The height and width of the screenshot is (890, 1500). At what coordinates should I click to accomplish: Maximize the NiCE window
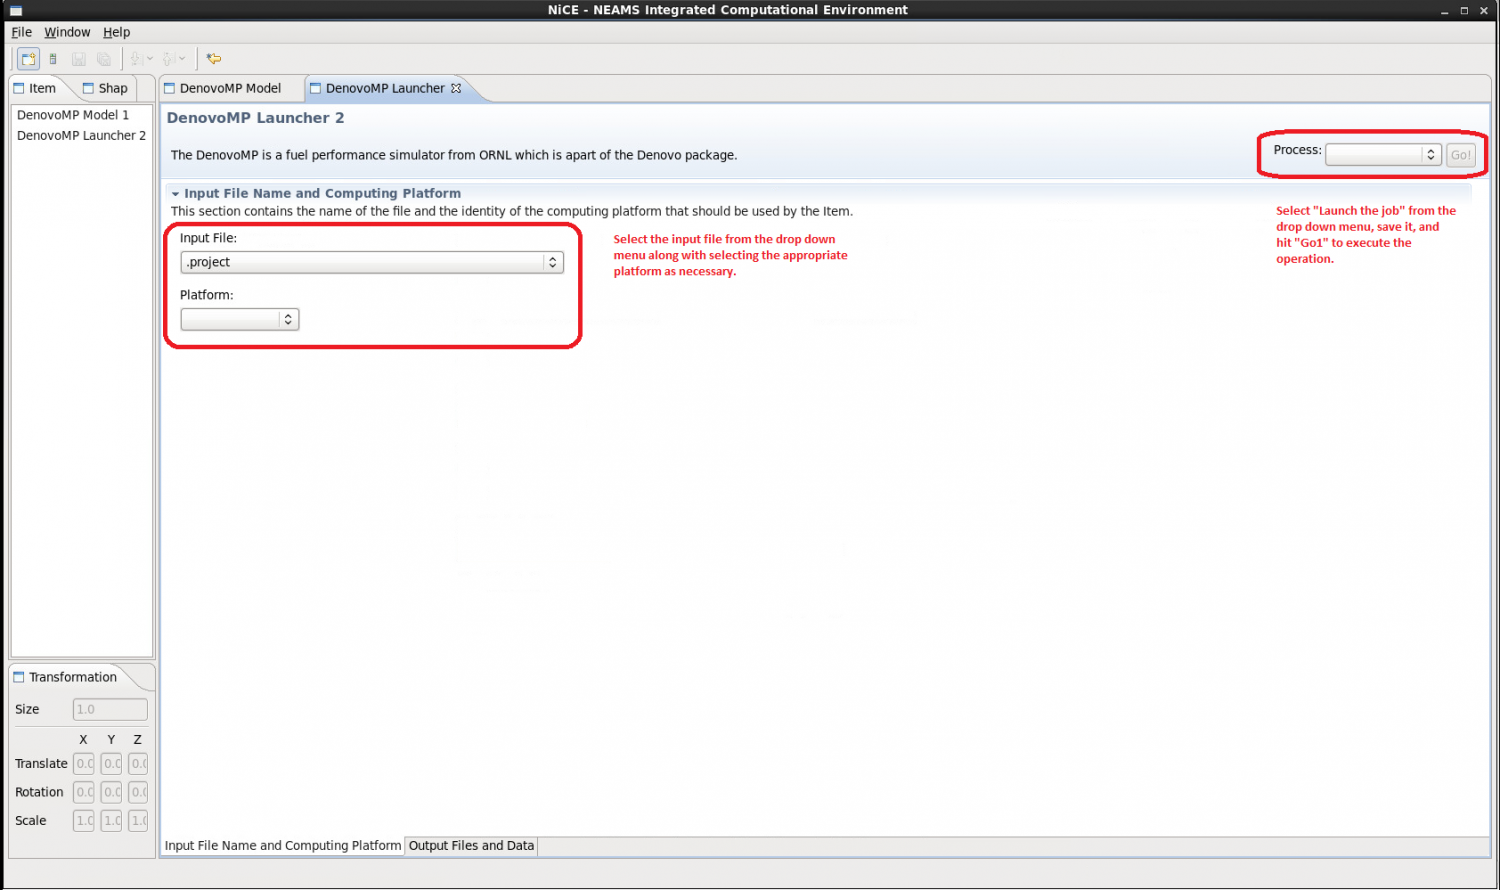tap(1465, 11)
